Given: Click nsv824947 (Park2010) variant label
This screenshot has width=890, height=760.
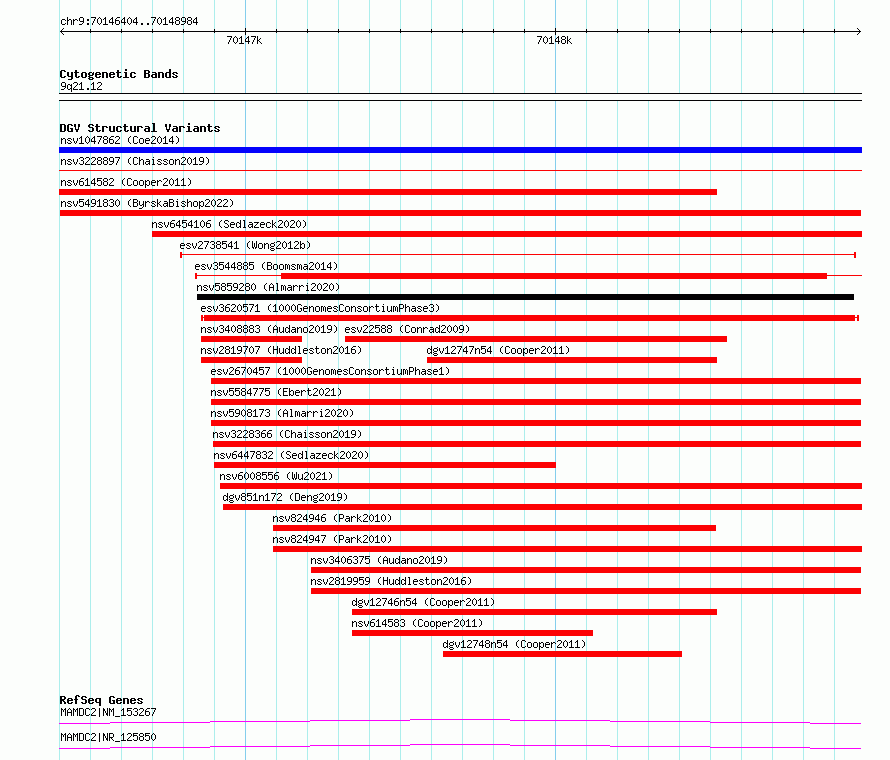Looking at the screenshot, I should pos(332,539).
